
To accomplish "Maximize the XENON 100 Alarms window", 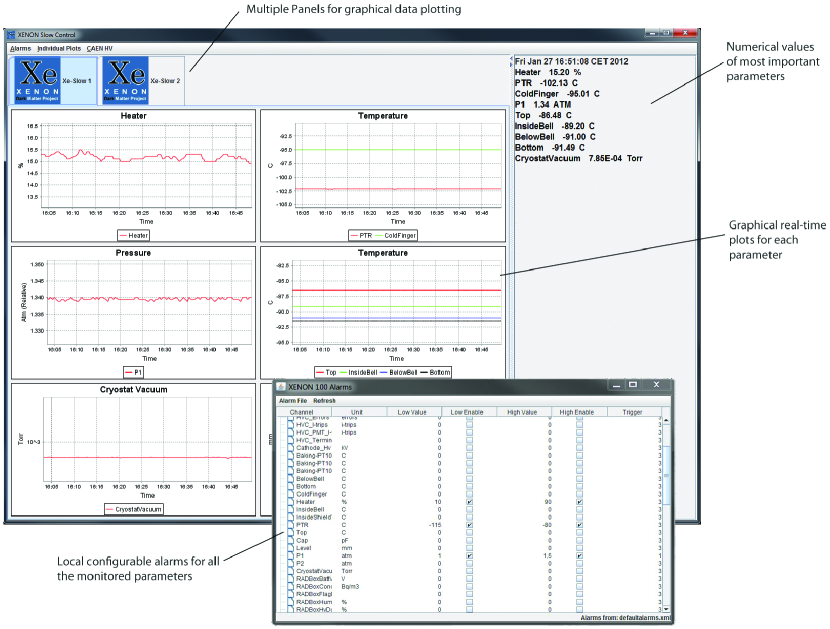I will point(632,384).
